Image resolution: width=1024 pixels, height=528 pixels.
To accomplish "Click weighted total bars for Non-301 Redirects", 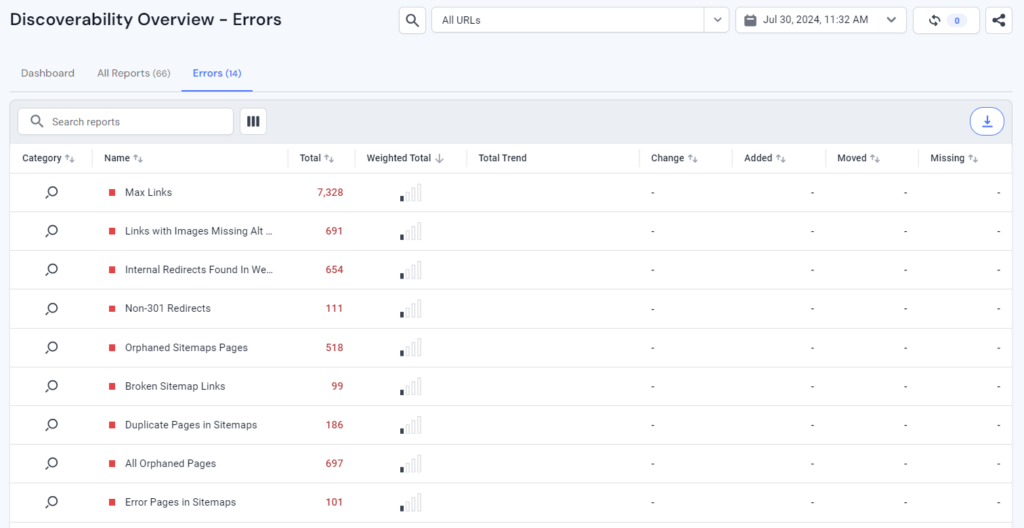I will 411,308.
